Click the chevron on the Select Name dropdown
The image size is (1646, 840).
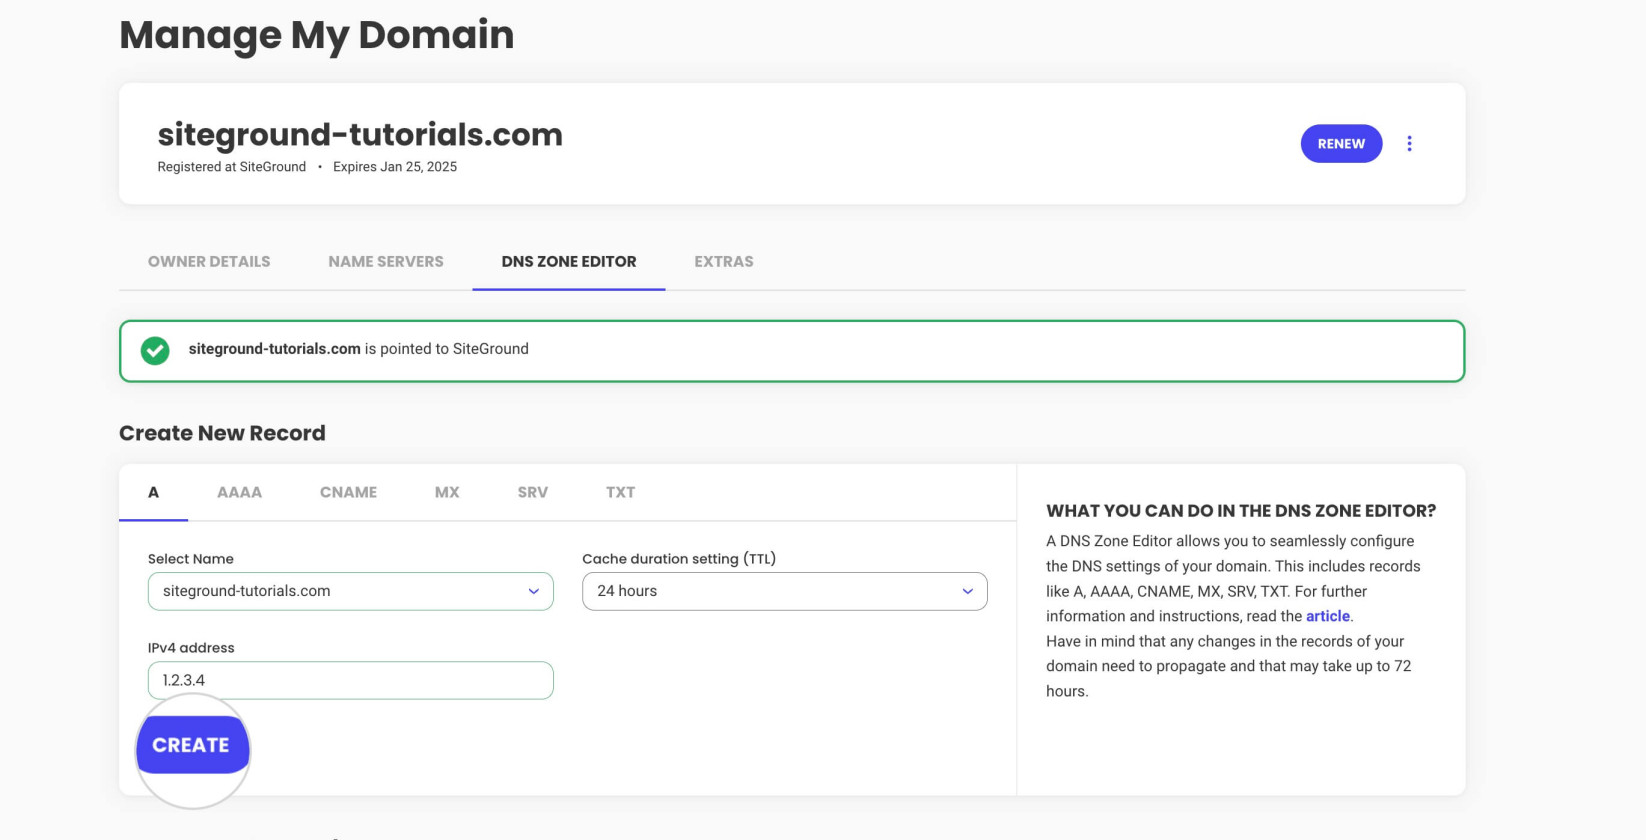click(533, 591)
